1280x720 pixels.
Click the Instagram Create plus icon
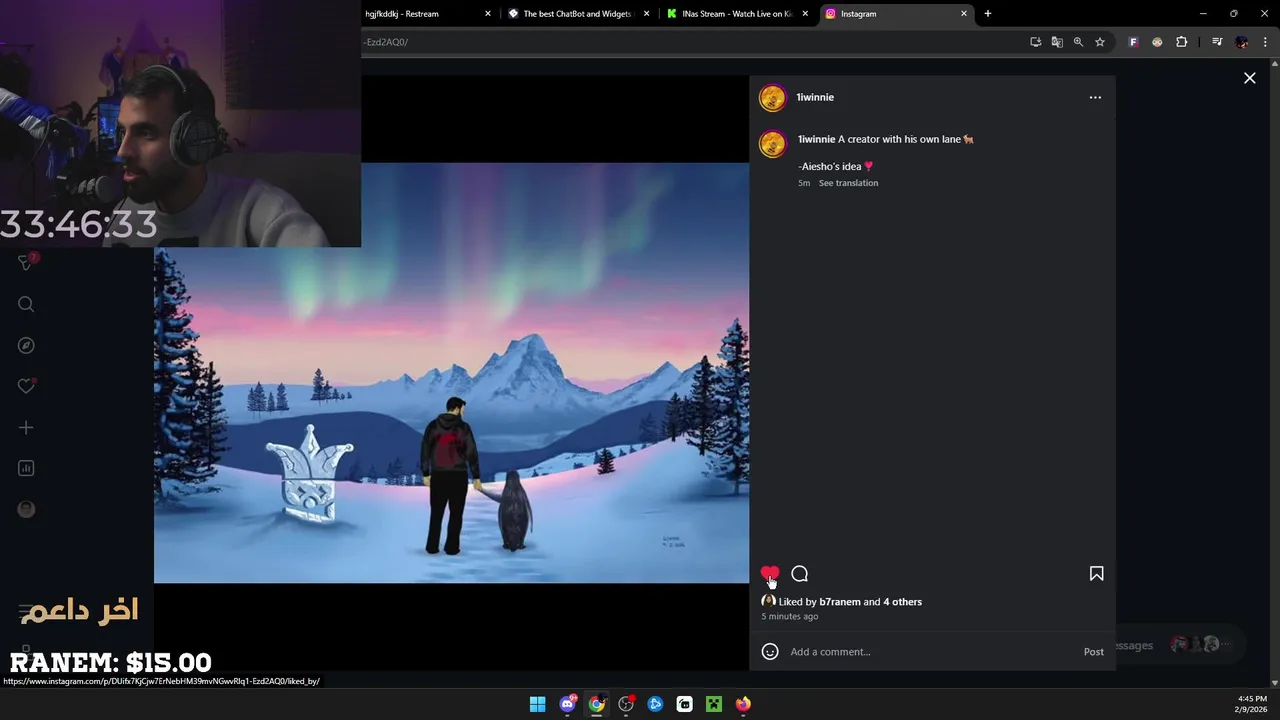point(26,428)
